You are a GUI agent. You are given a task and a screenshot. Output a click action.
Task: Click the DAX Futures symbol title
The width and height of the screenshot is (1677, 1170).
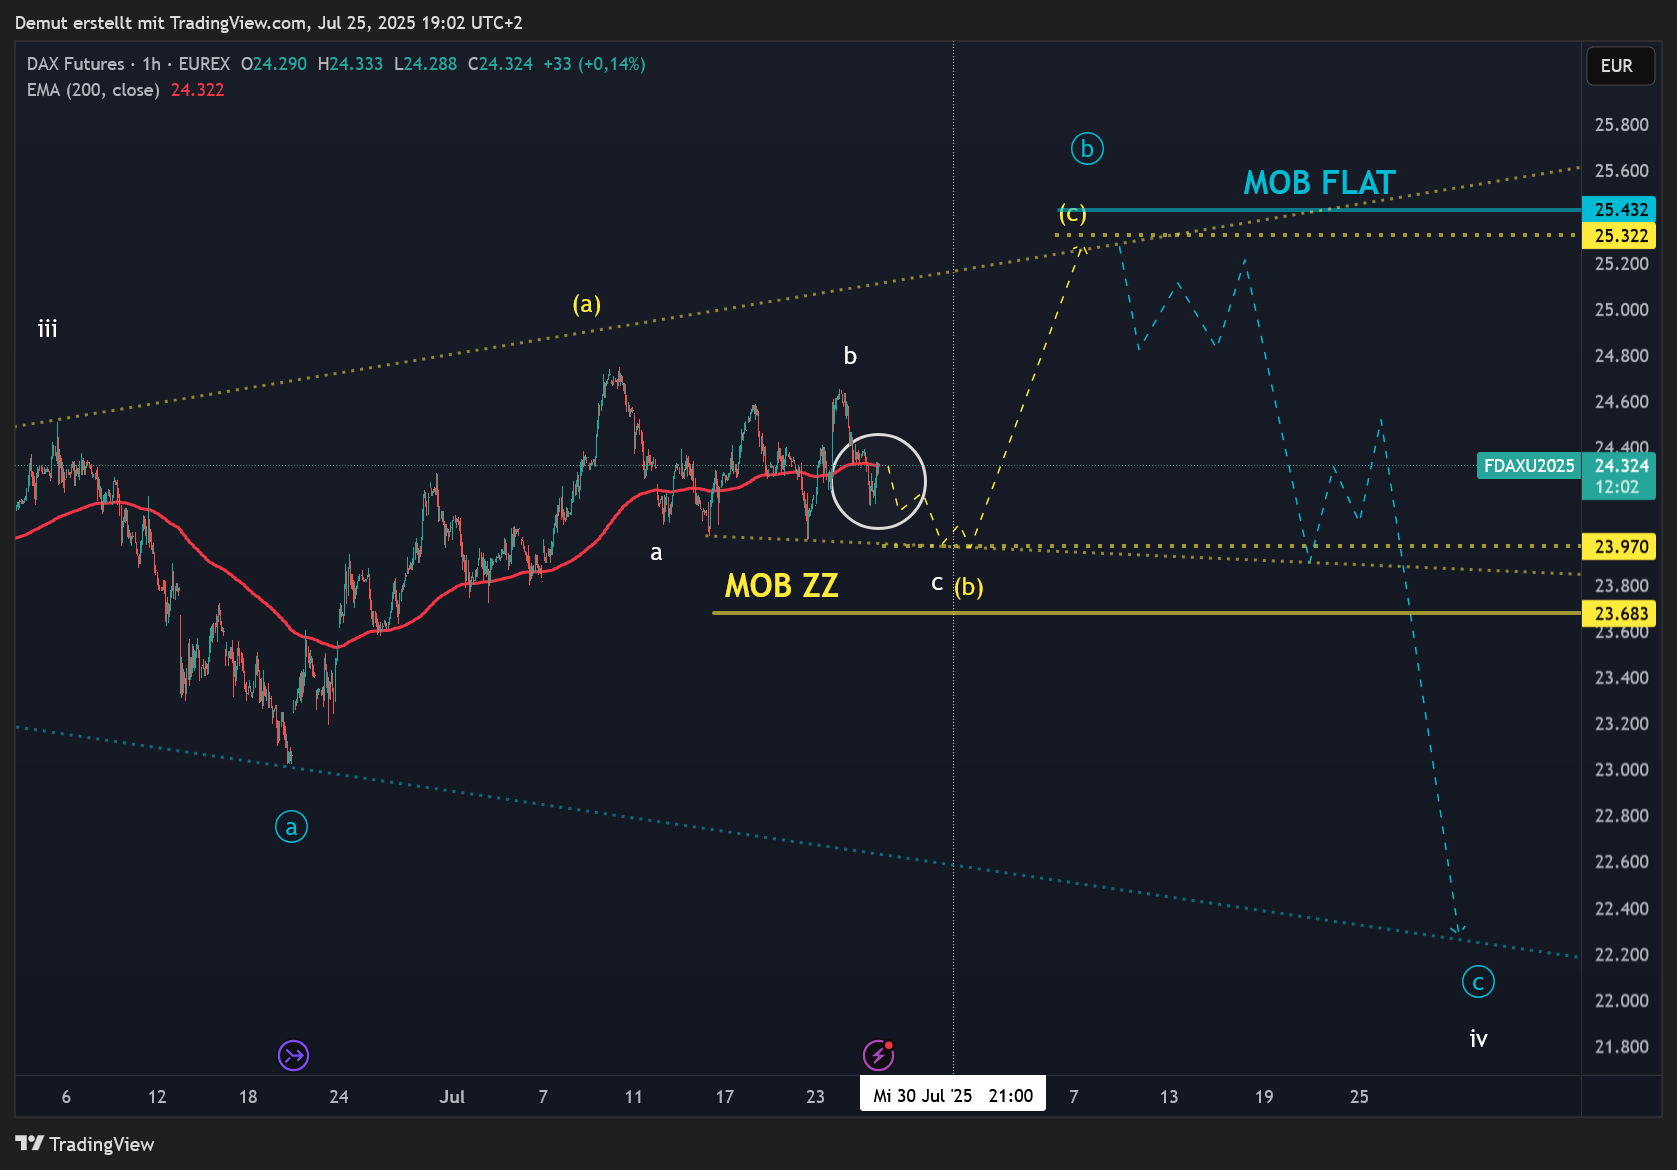coord(76,64)
